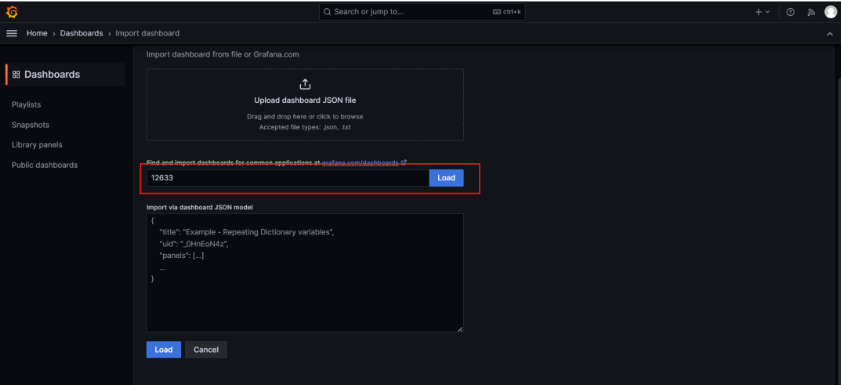Open the user profile avatar
The image size is (841, 385).
tap(830, 12)
